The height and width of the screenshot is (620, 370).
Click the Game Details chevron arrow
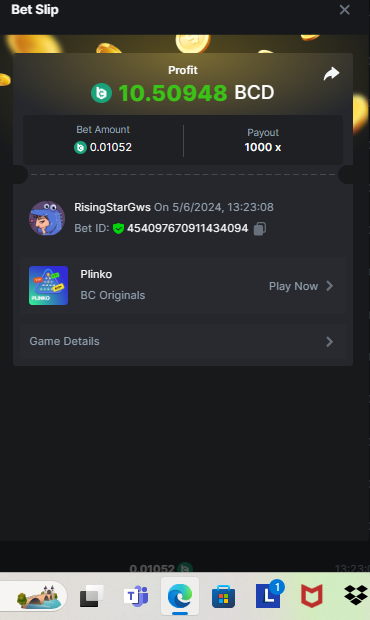(329, 342)
